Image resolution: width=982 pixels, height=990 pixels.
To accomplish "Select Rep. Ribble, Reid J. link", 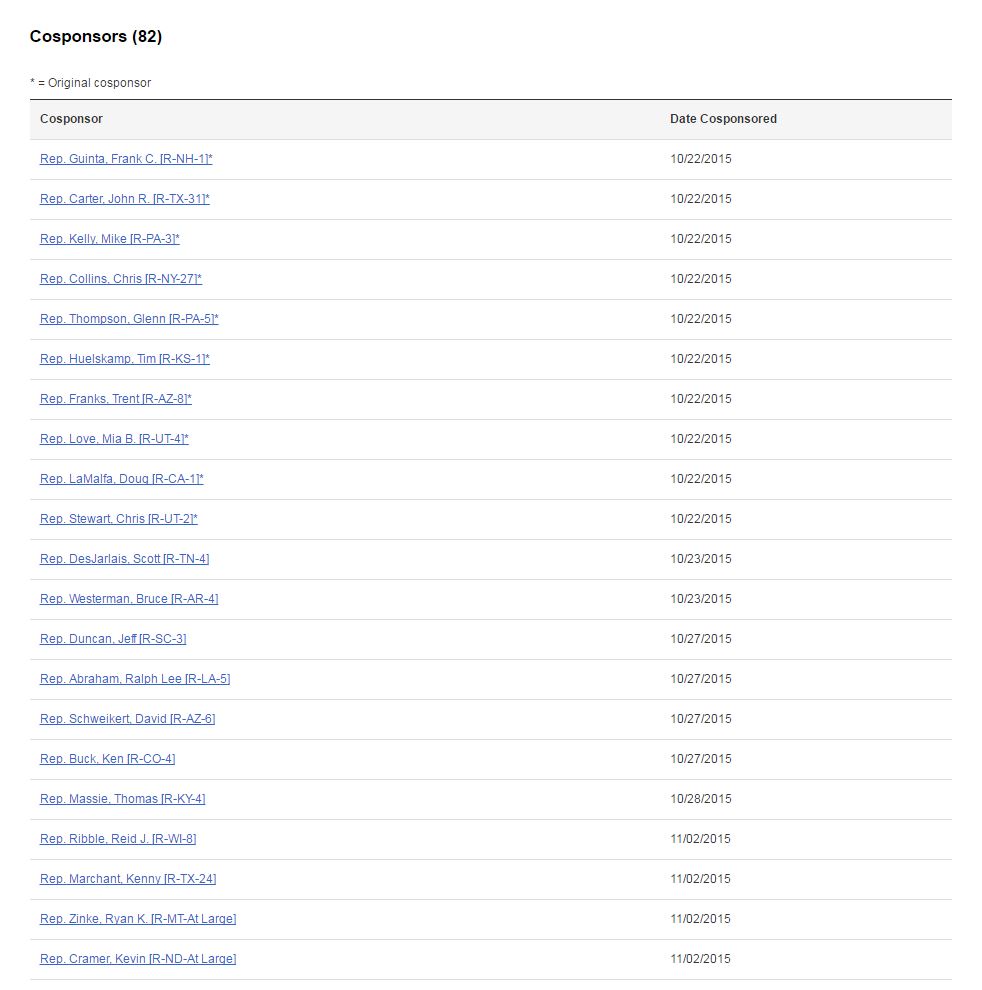I will pos(118,838).
